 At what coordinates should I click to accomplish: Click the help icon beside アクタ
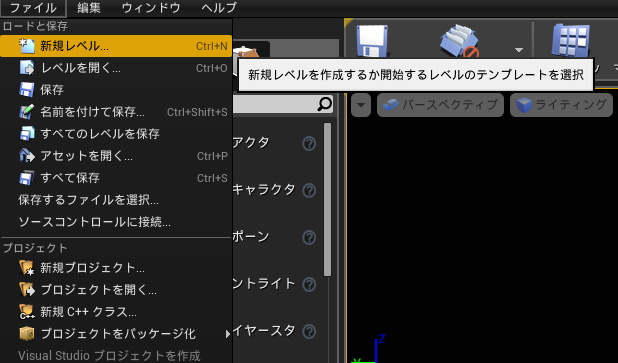[x=309, y=143]
